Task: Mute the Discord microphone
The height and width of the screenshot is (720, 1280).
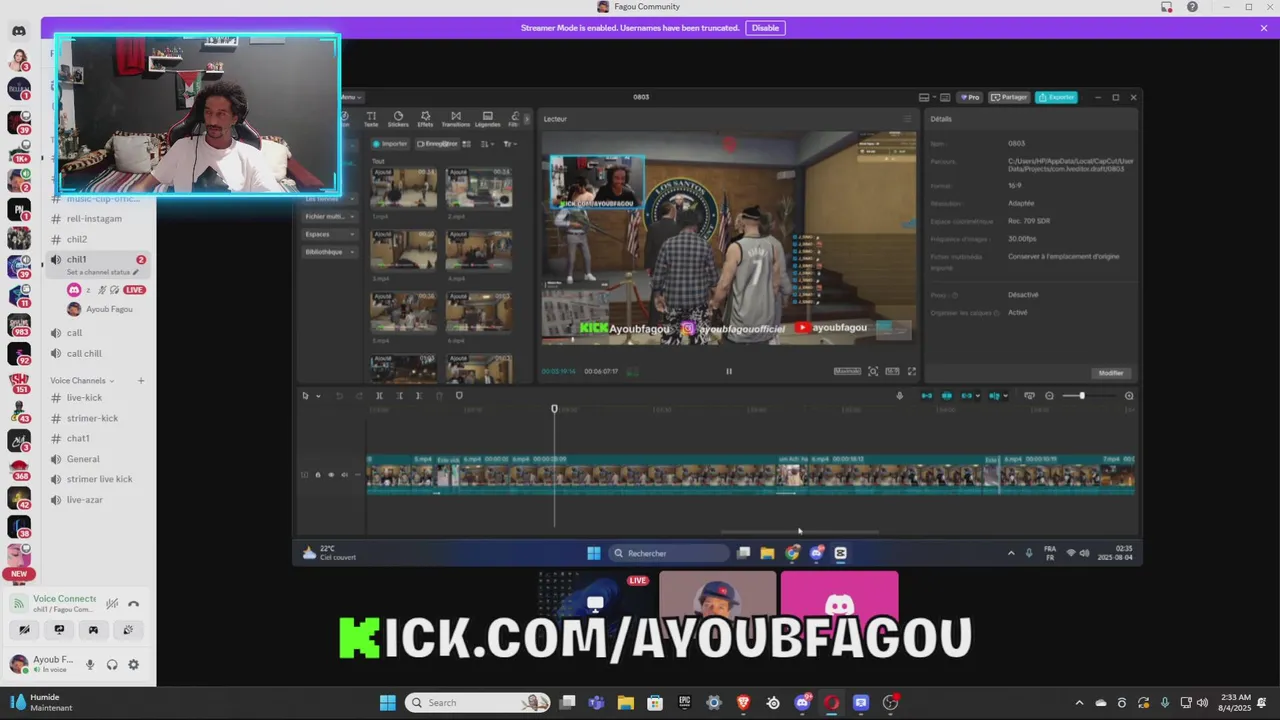Action: 90,665
